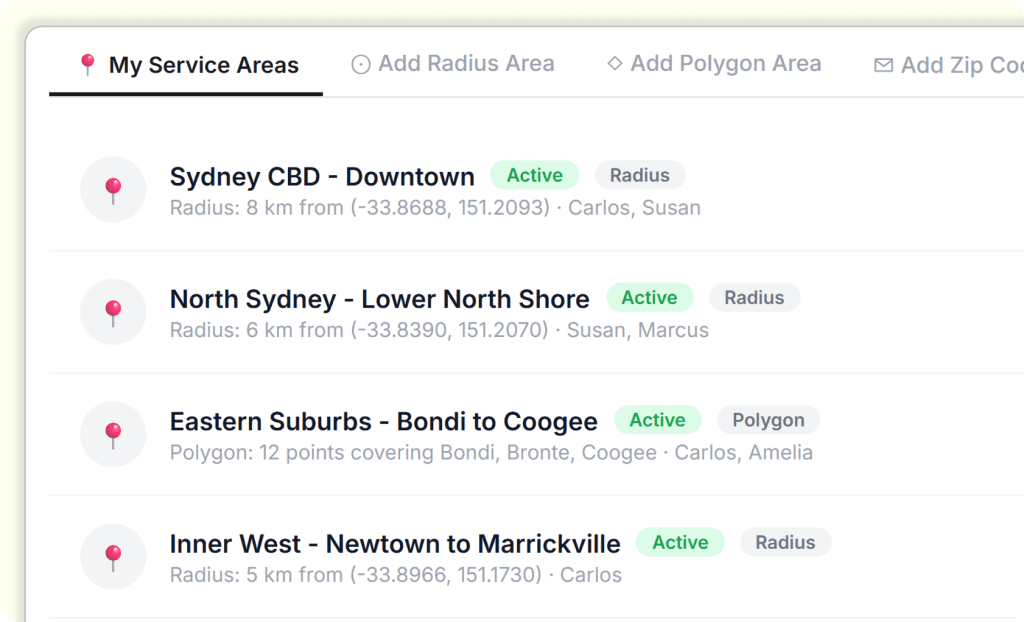This screenshot has width=1024, height=622.
Task: Toggle the Active status on Sydney CBD - Downtown
Action: 534,175
